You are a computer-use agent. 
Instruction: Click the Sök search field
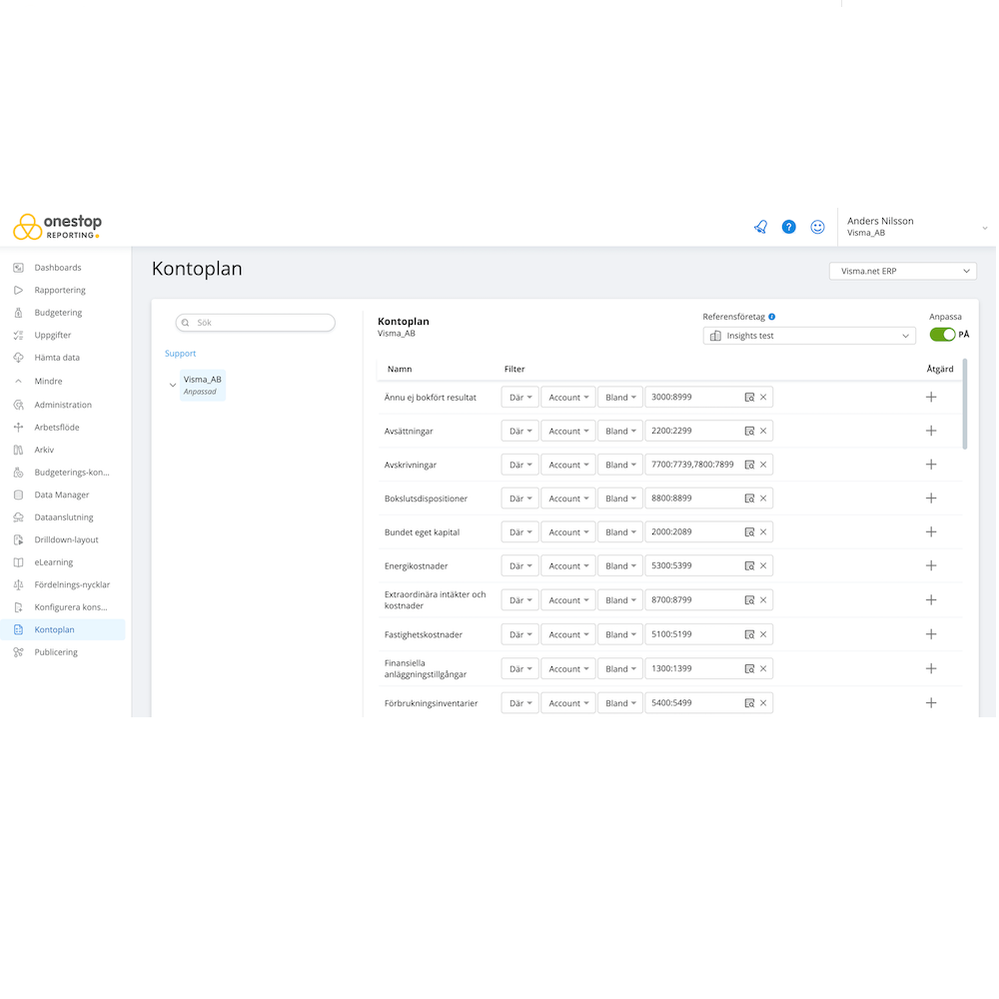255,322
